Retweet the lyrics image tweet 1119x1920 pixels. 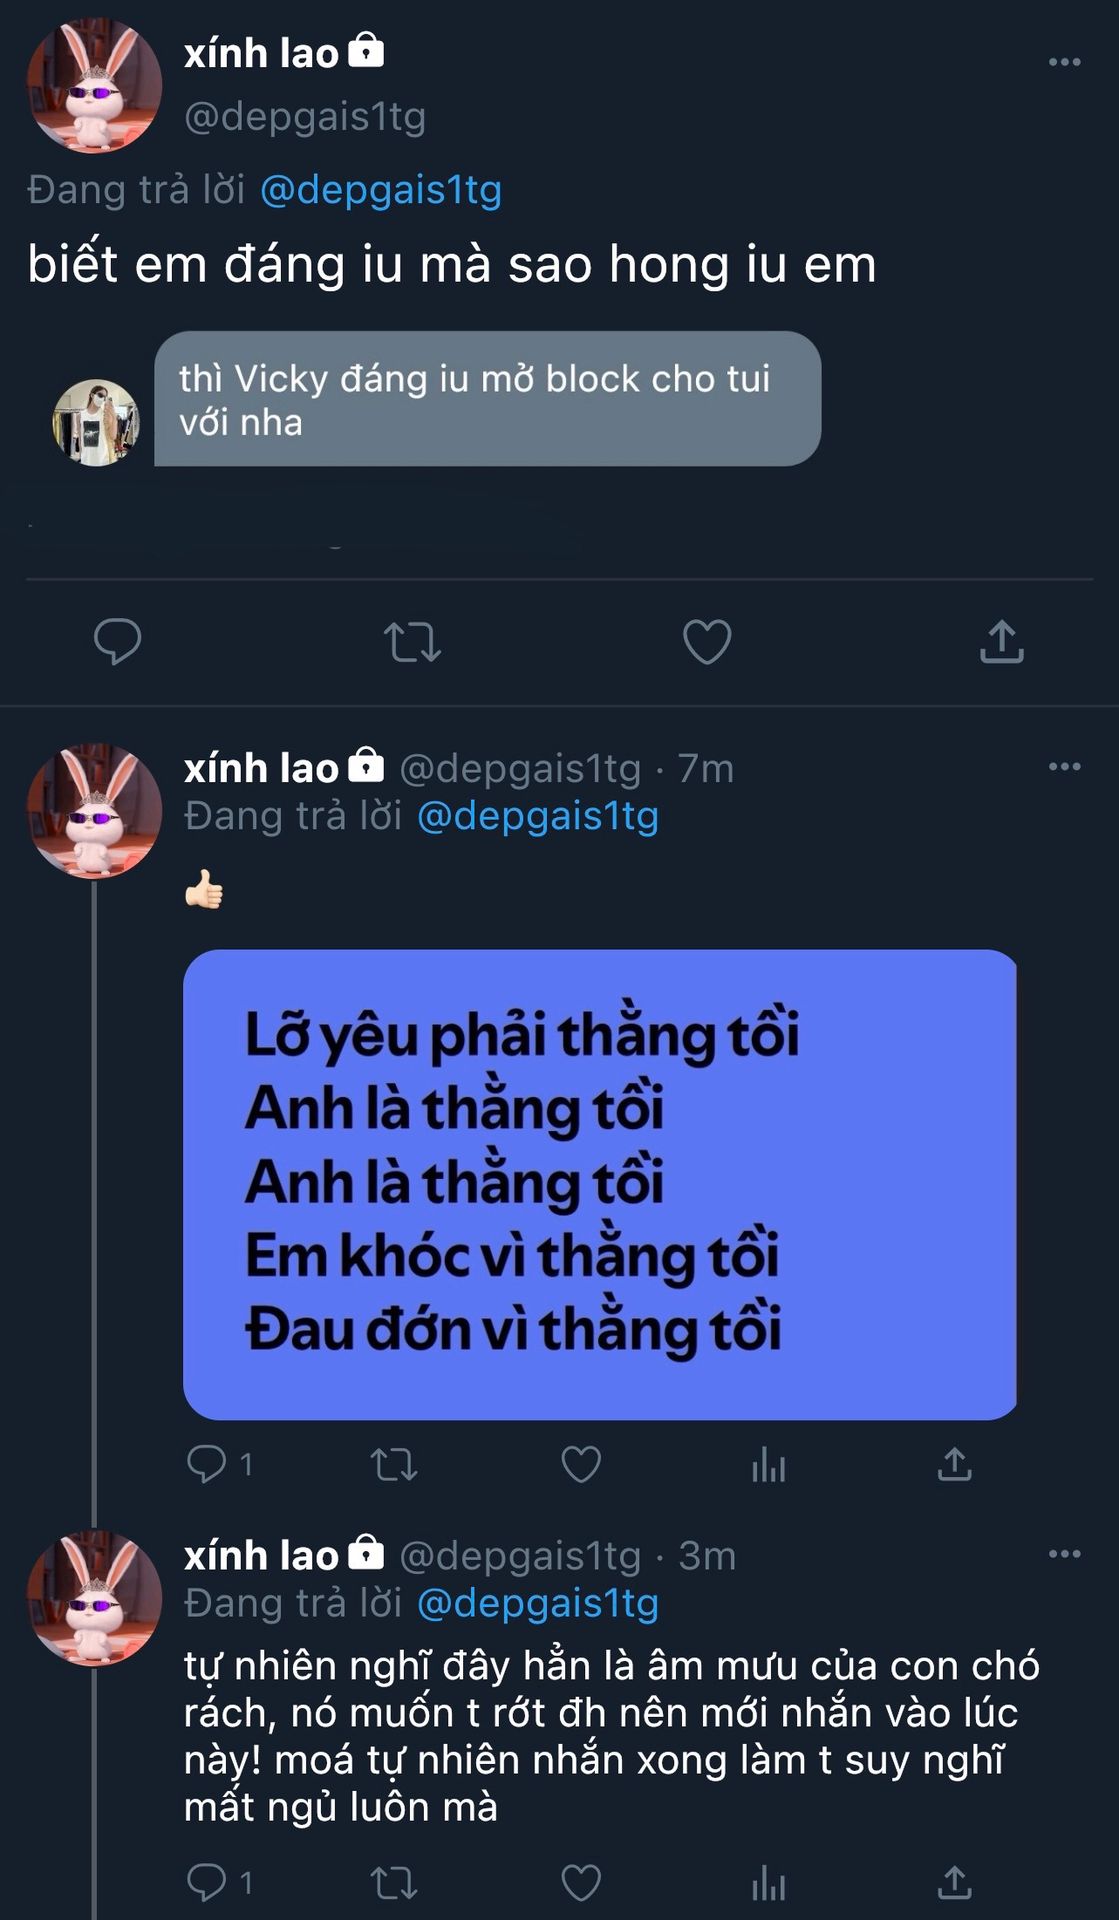[394, 1465]
